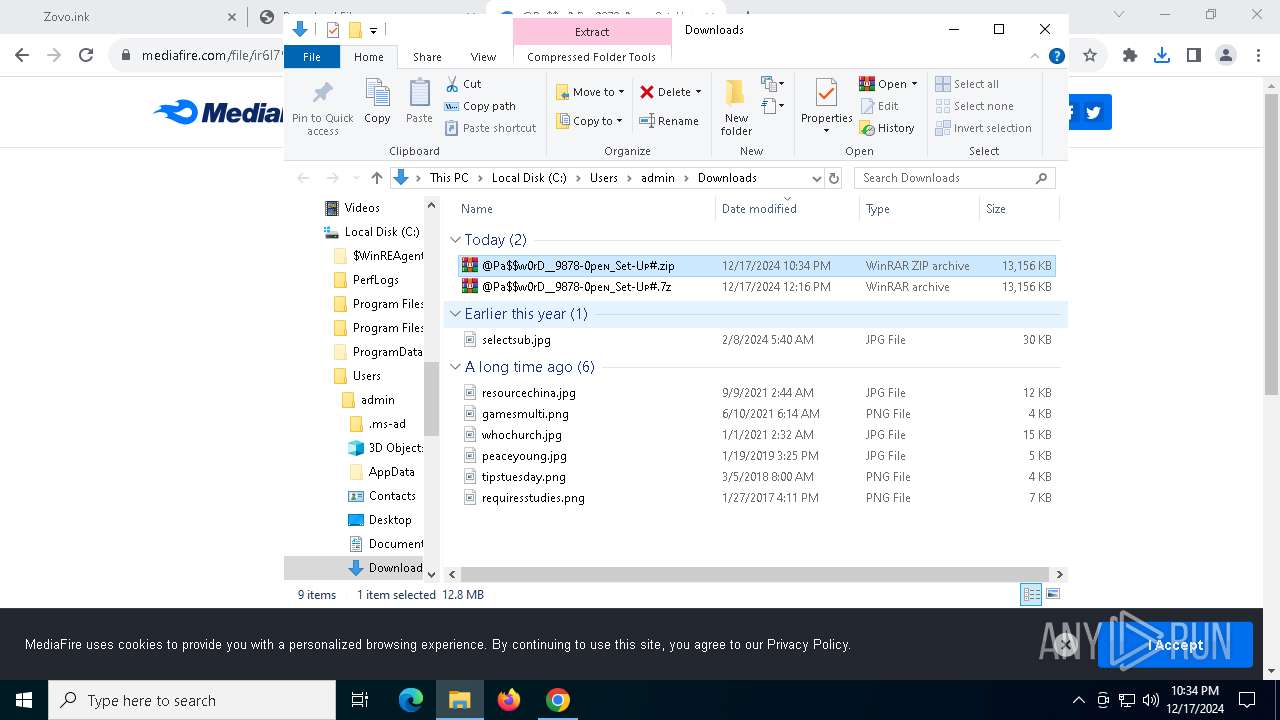Collapse the Today (2) group

tap(455, 240)
